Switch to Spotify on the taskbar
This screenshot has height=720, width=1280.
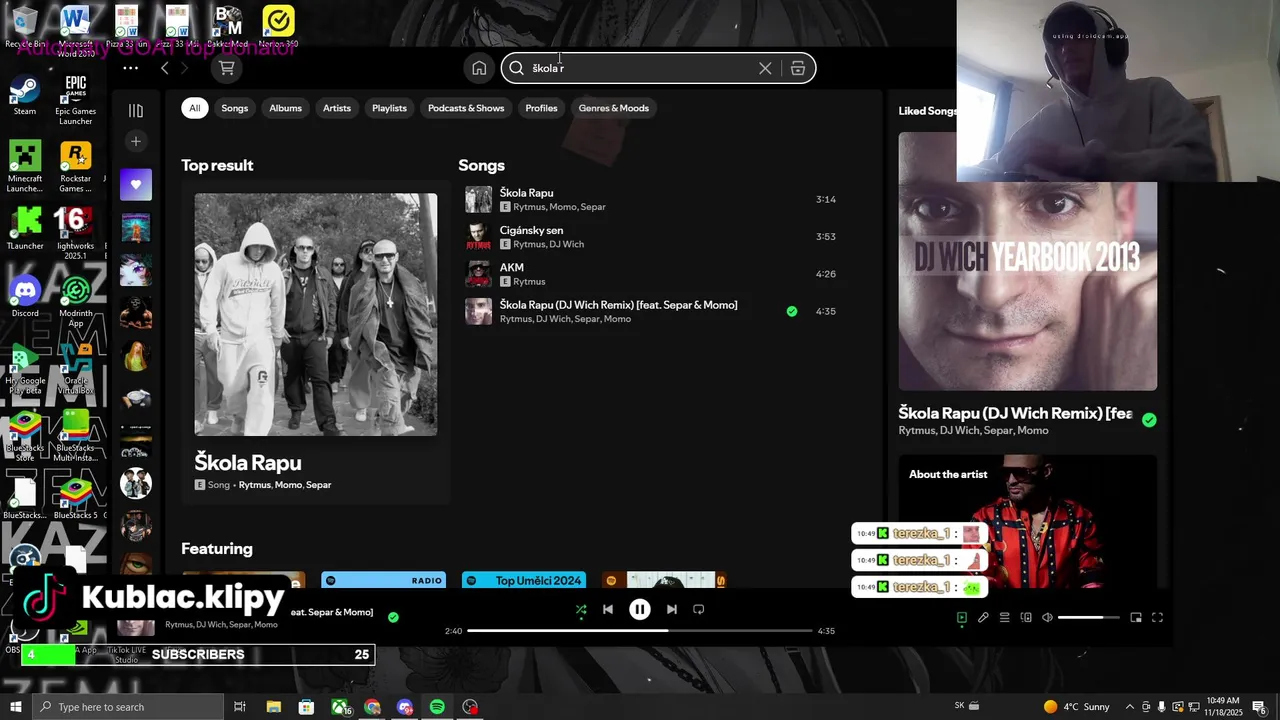pos(437,707)
